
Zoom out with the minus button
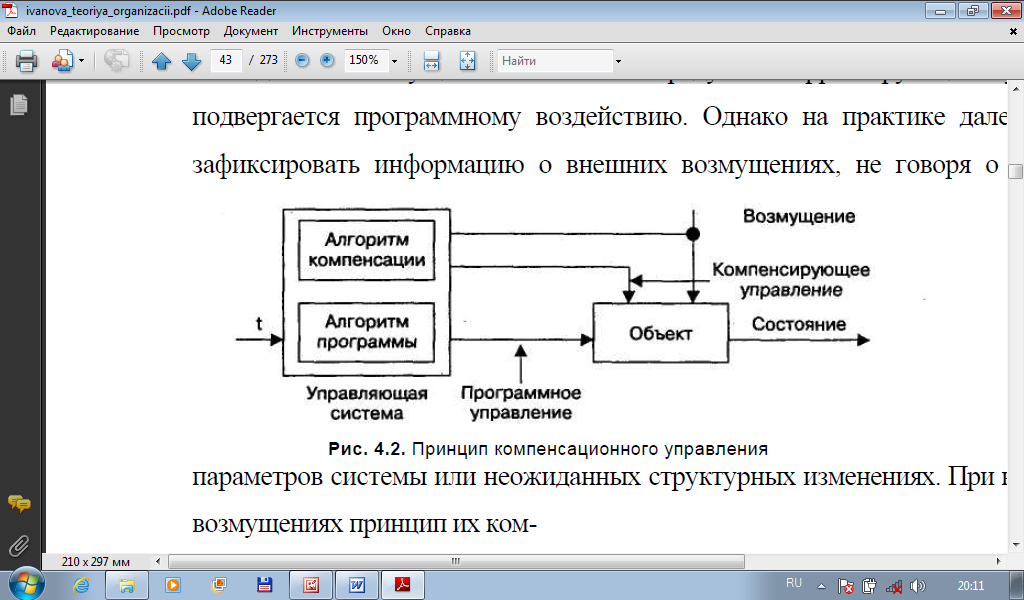coord(302,60)
